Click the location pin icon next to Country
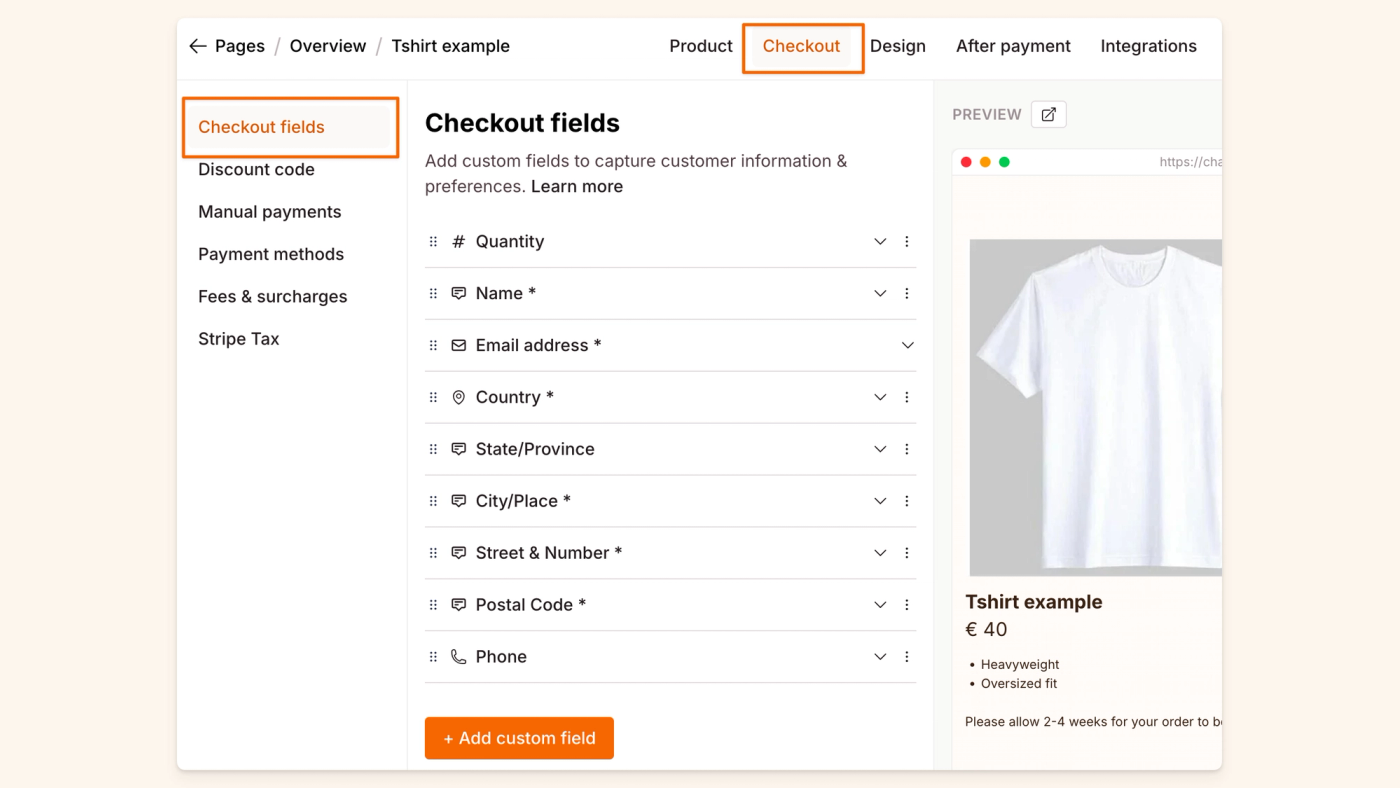This screenshot has height=788, width=1400. (458, 397)
